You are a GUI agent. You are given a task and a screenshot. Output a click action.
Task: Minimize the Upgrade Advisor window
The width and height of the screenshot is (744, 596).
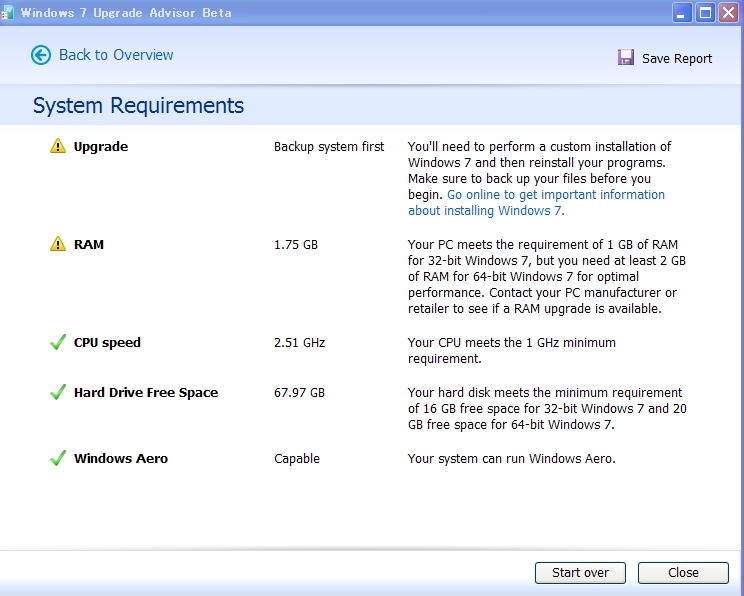[x=682, y=13]
